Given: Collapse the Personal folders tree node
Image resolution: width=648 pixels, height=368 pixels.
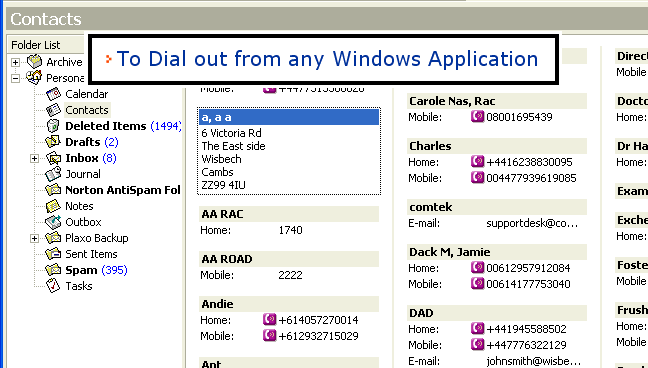Looking at the screenshot, I should pyautogui.click(x=15, y=78).
